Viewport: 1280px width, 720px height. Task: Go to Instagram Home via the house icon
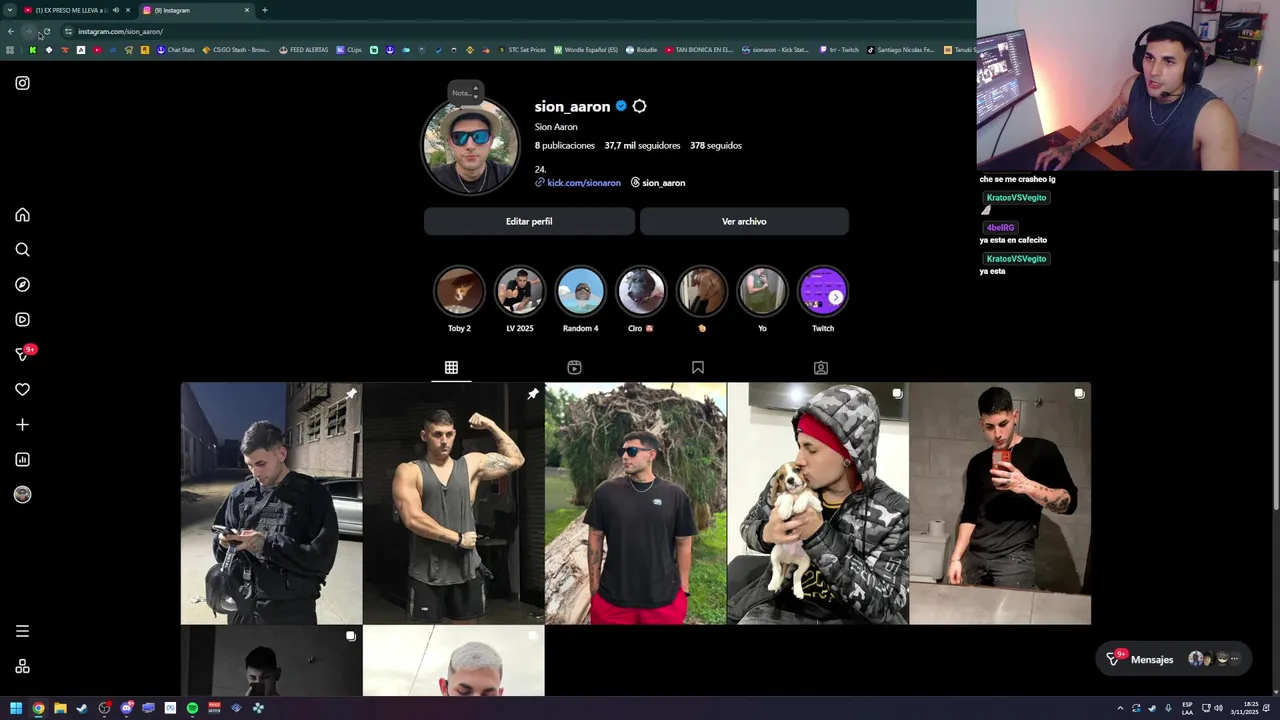click(x=22, y=215)
